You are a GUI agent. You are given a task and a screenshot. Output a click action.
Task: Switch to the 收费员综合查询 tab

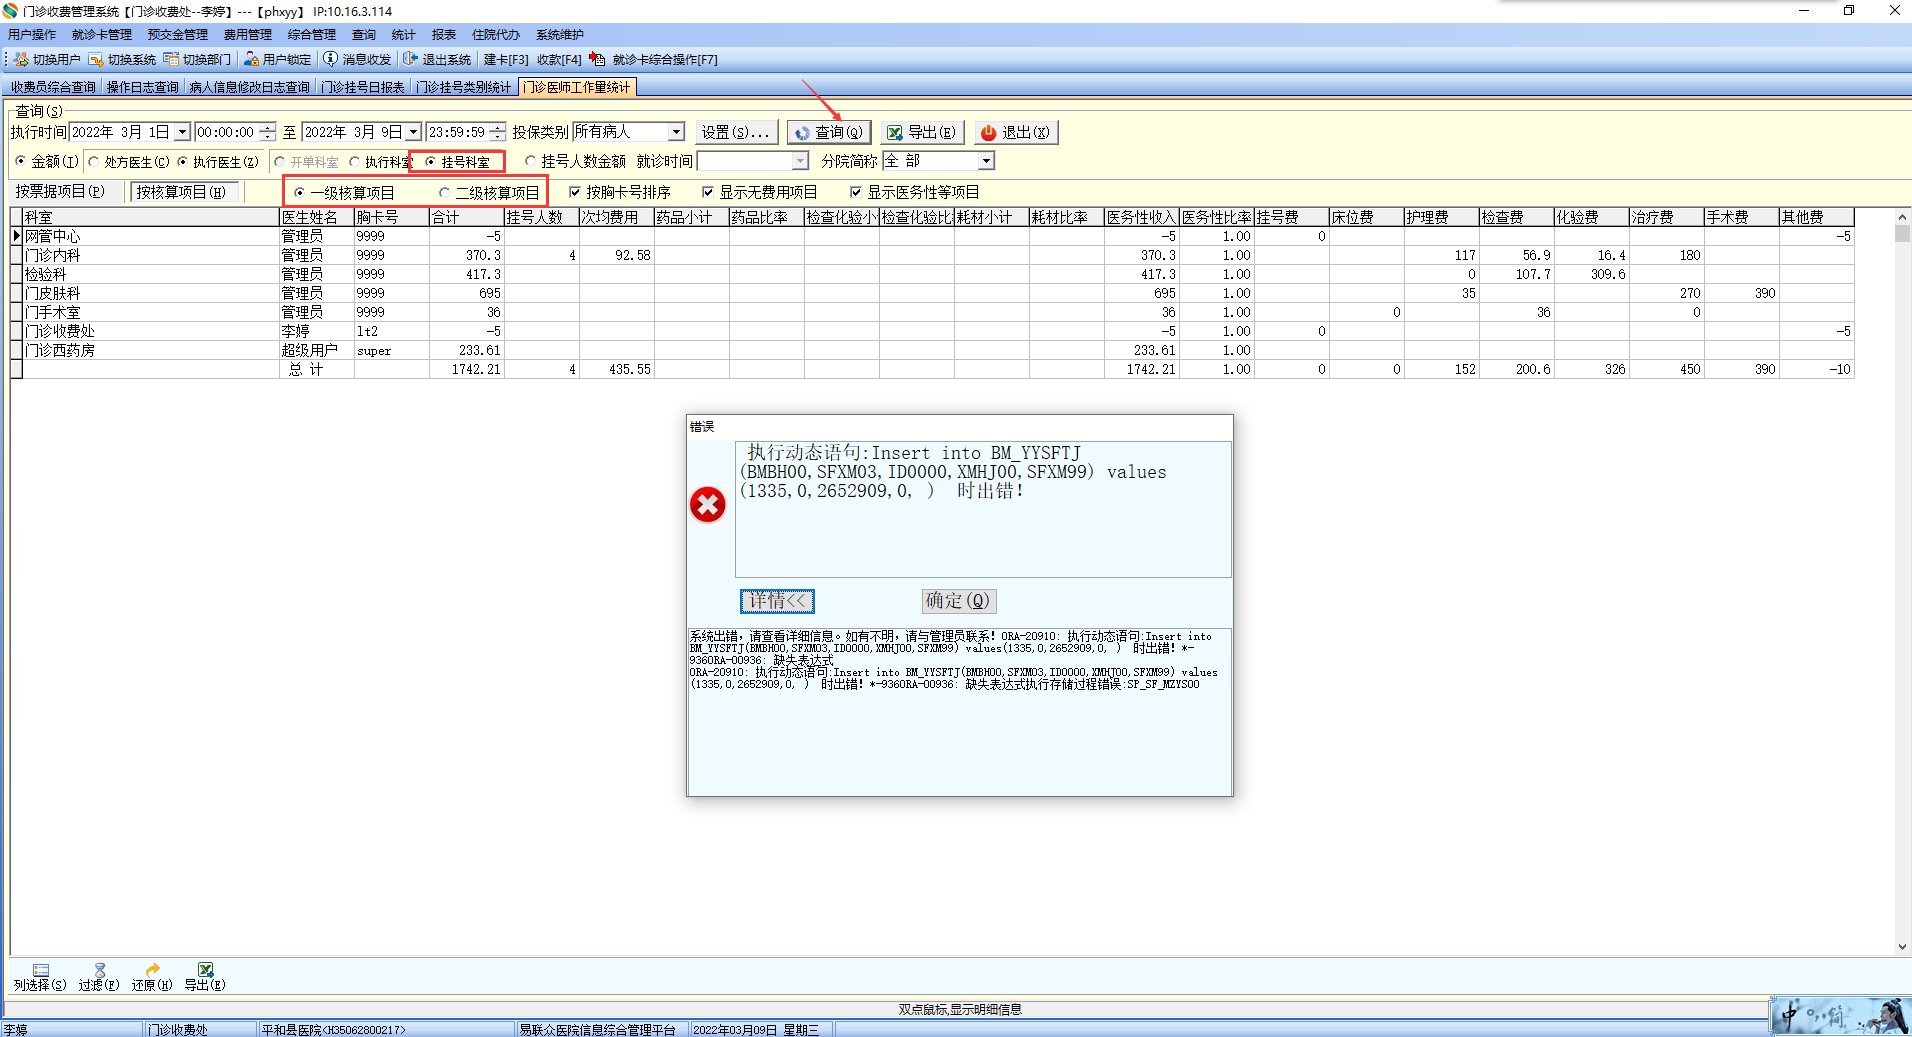(x=53, y=87)
